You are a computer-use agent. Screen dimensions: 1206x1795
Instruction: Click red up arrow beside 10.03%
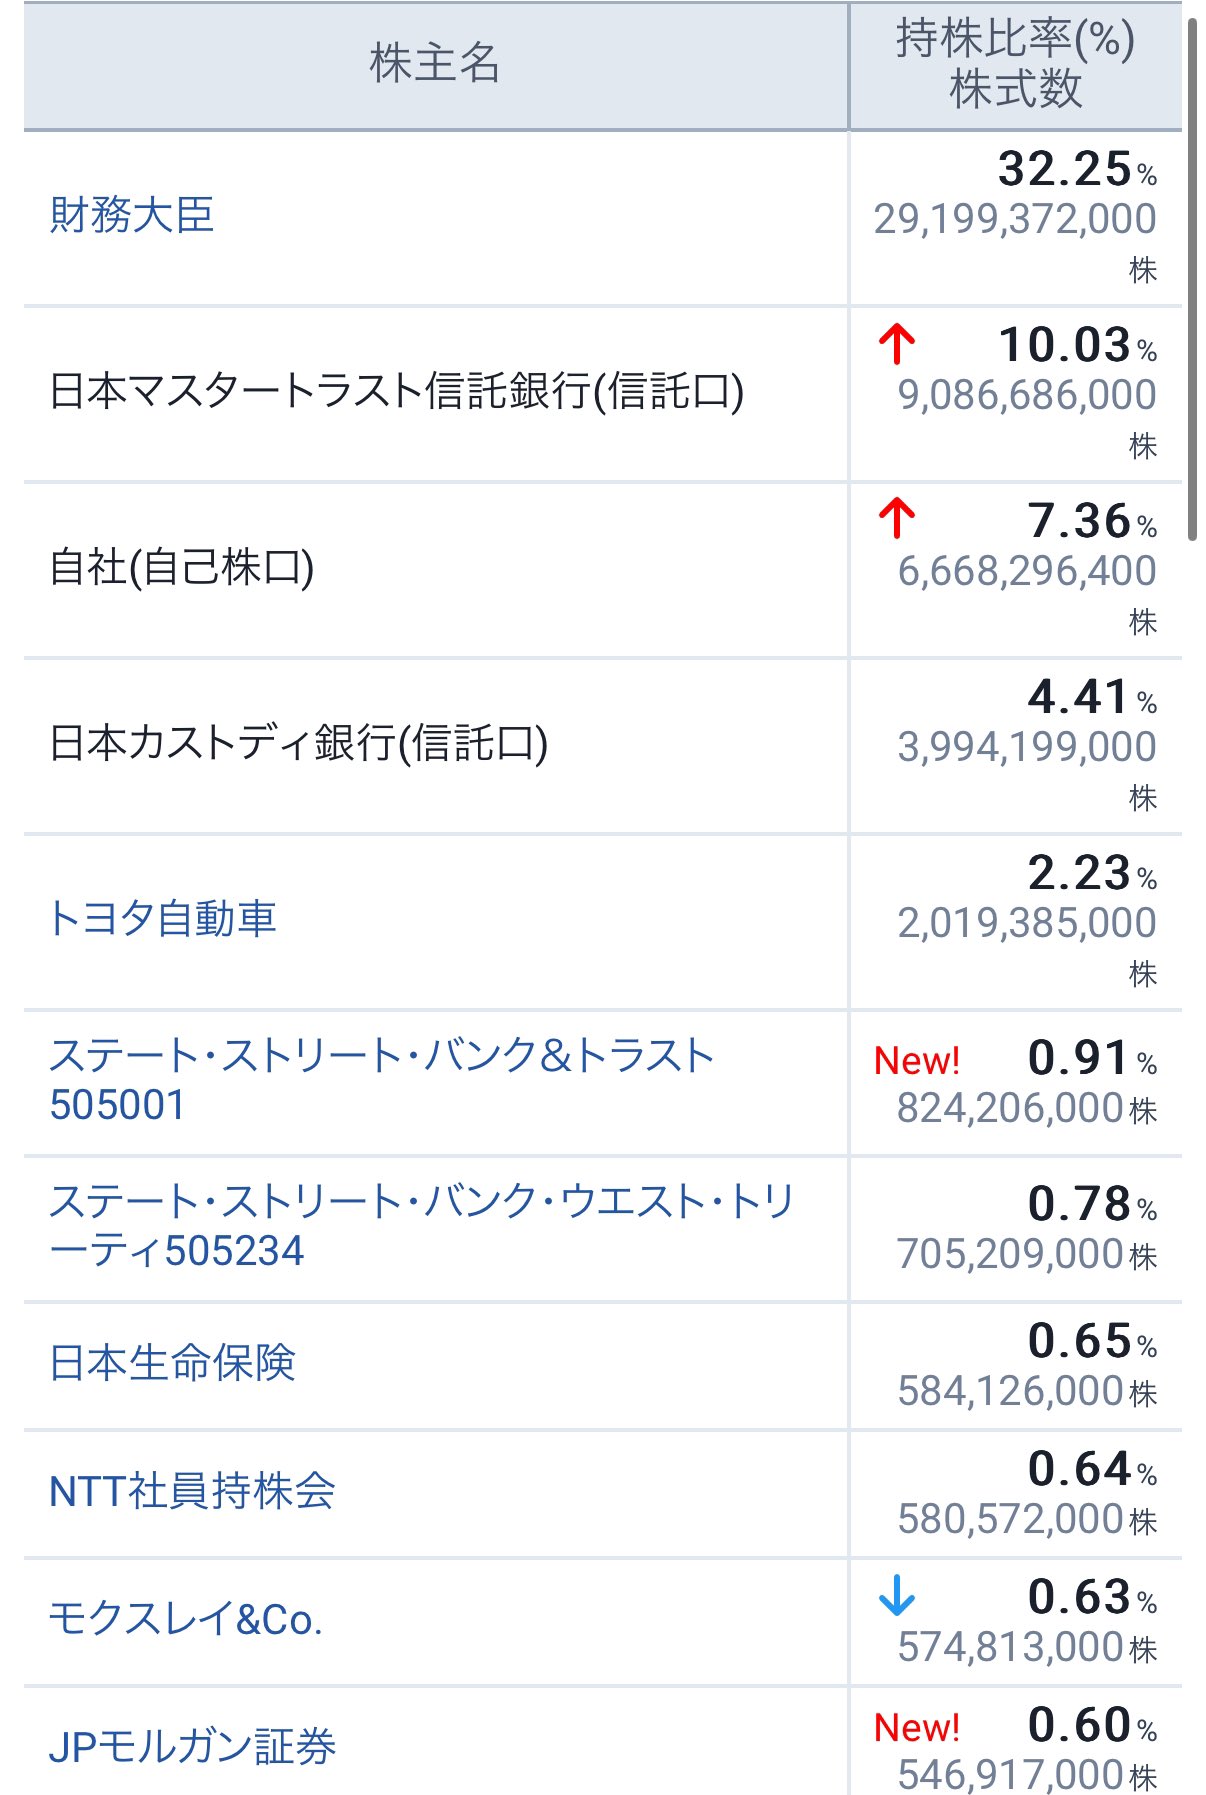897,344
